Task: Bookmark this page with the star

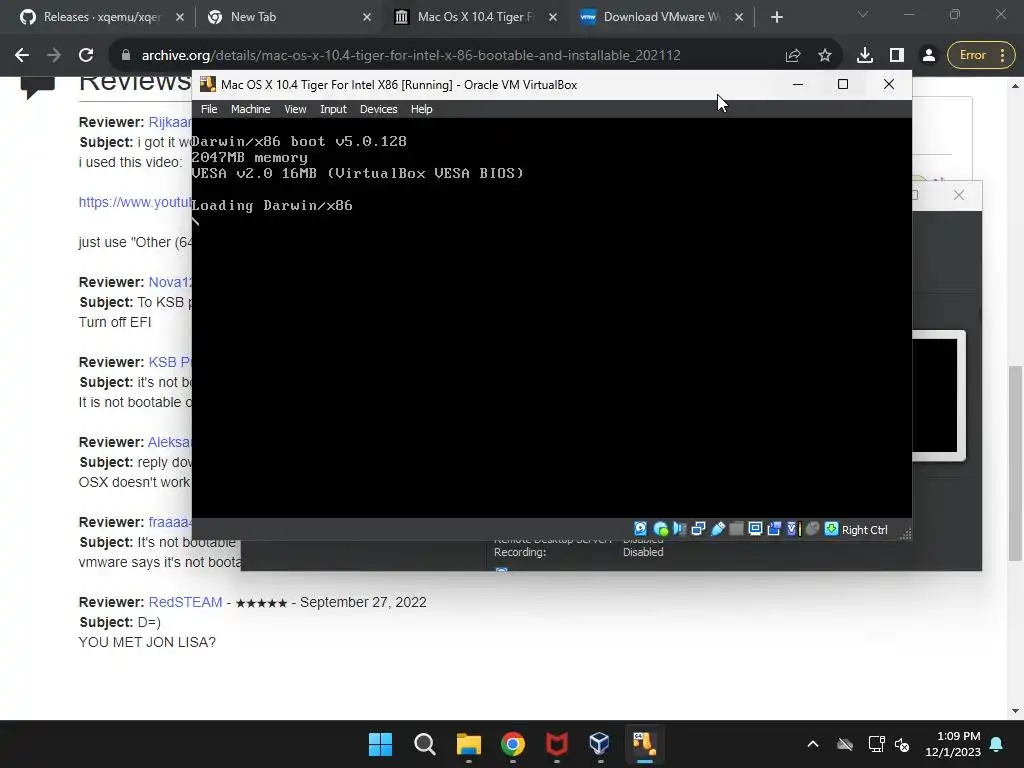Action: pyautogui.click(x=825, y=55)
